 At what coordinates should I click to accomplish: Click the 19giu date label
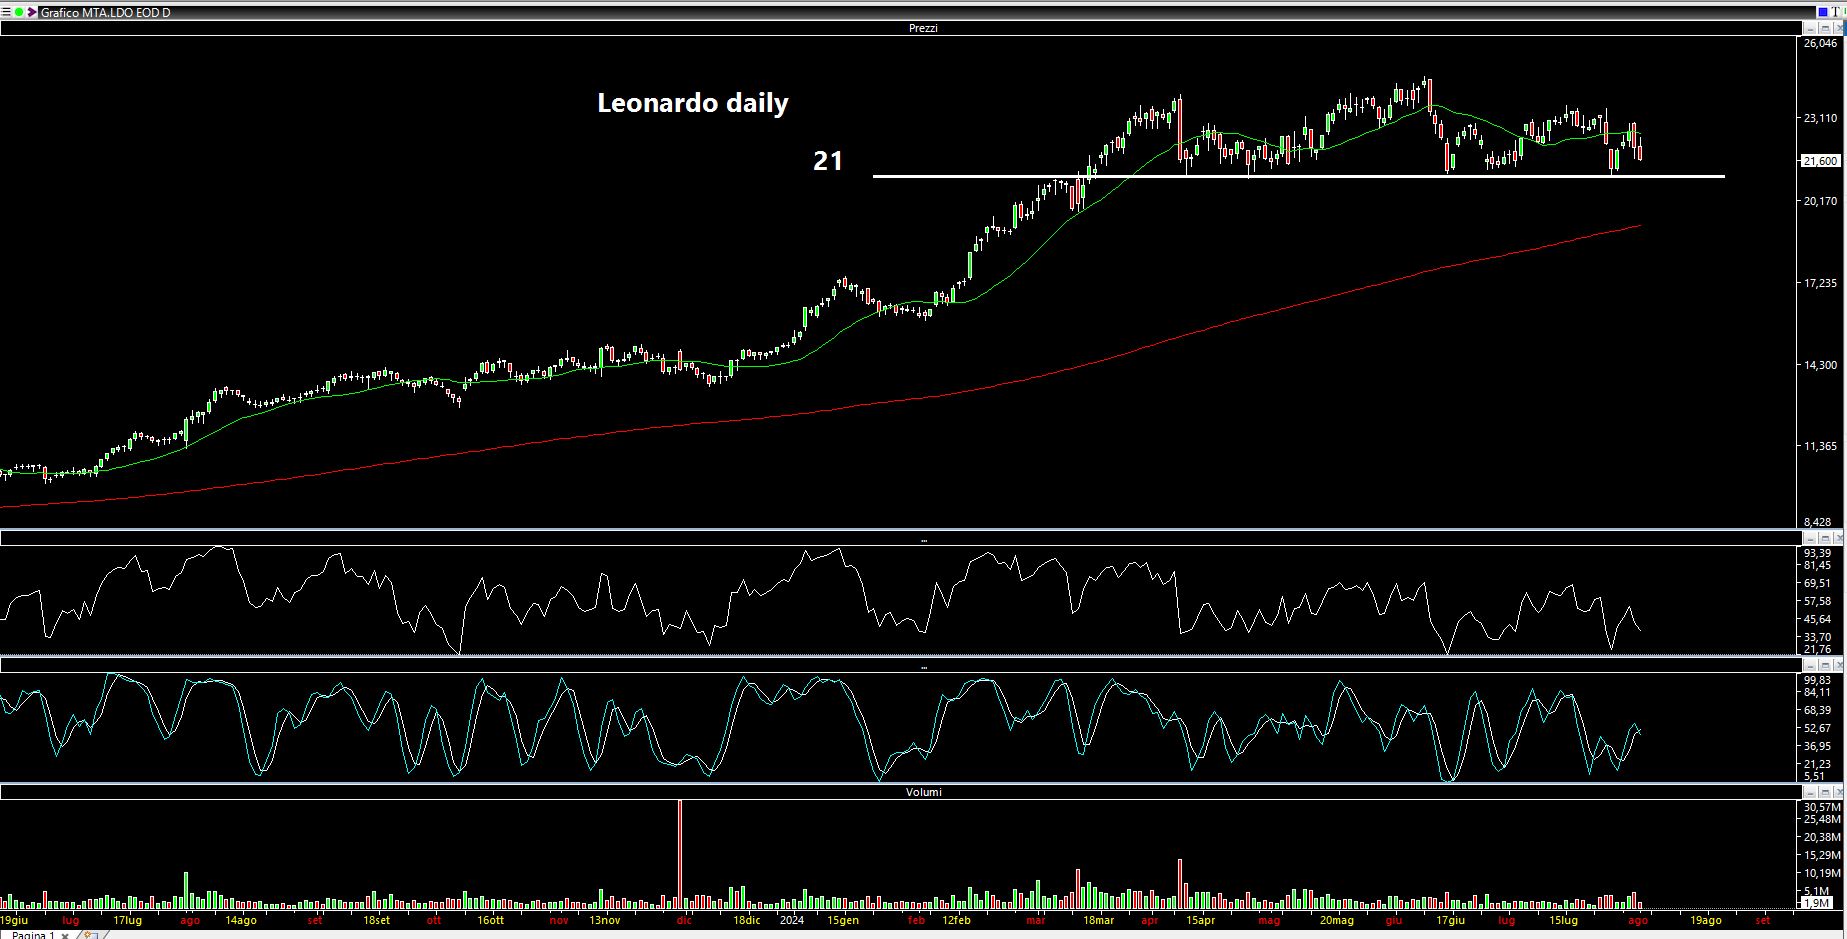click(14, 920)
